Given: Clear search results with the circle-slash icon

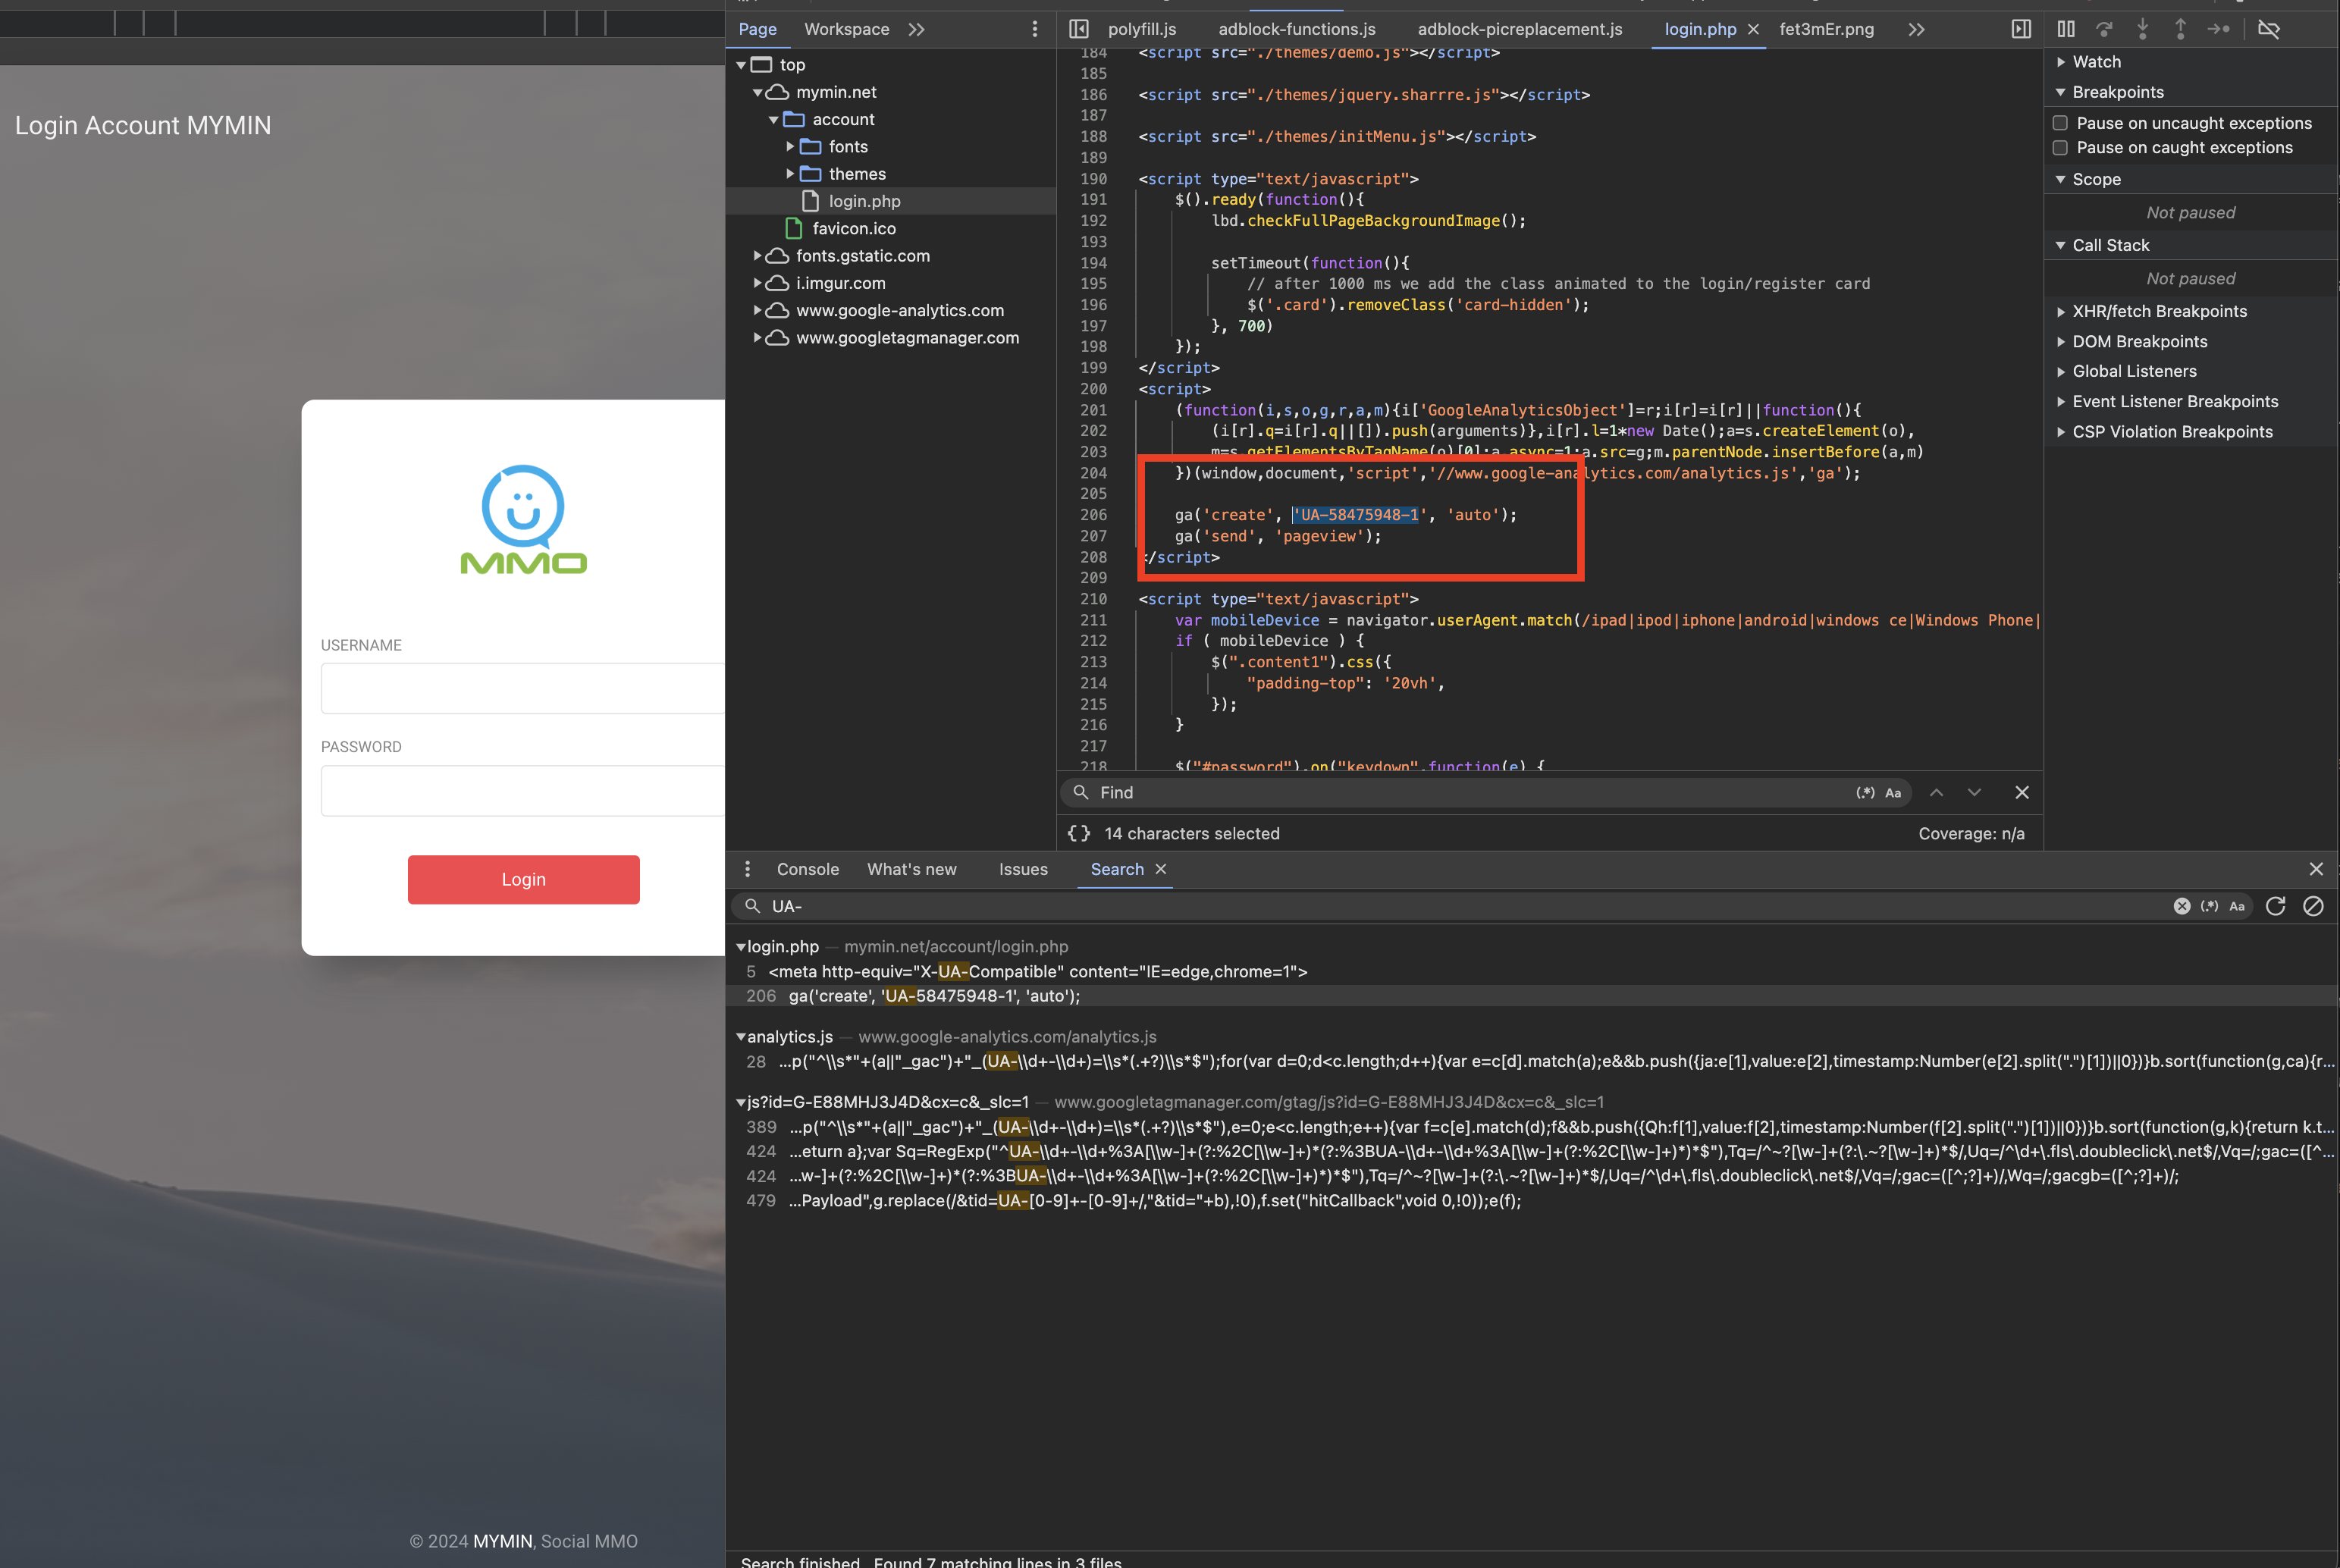Looking at the screenshot, I should point(2313,906).
